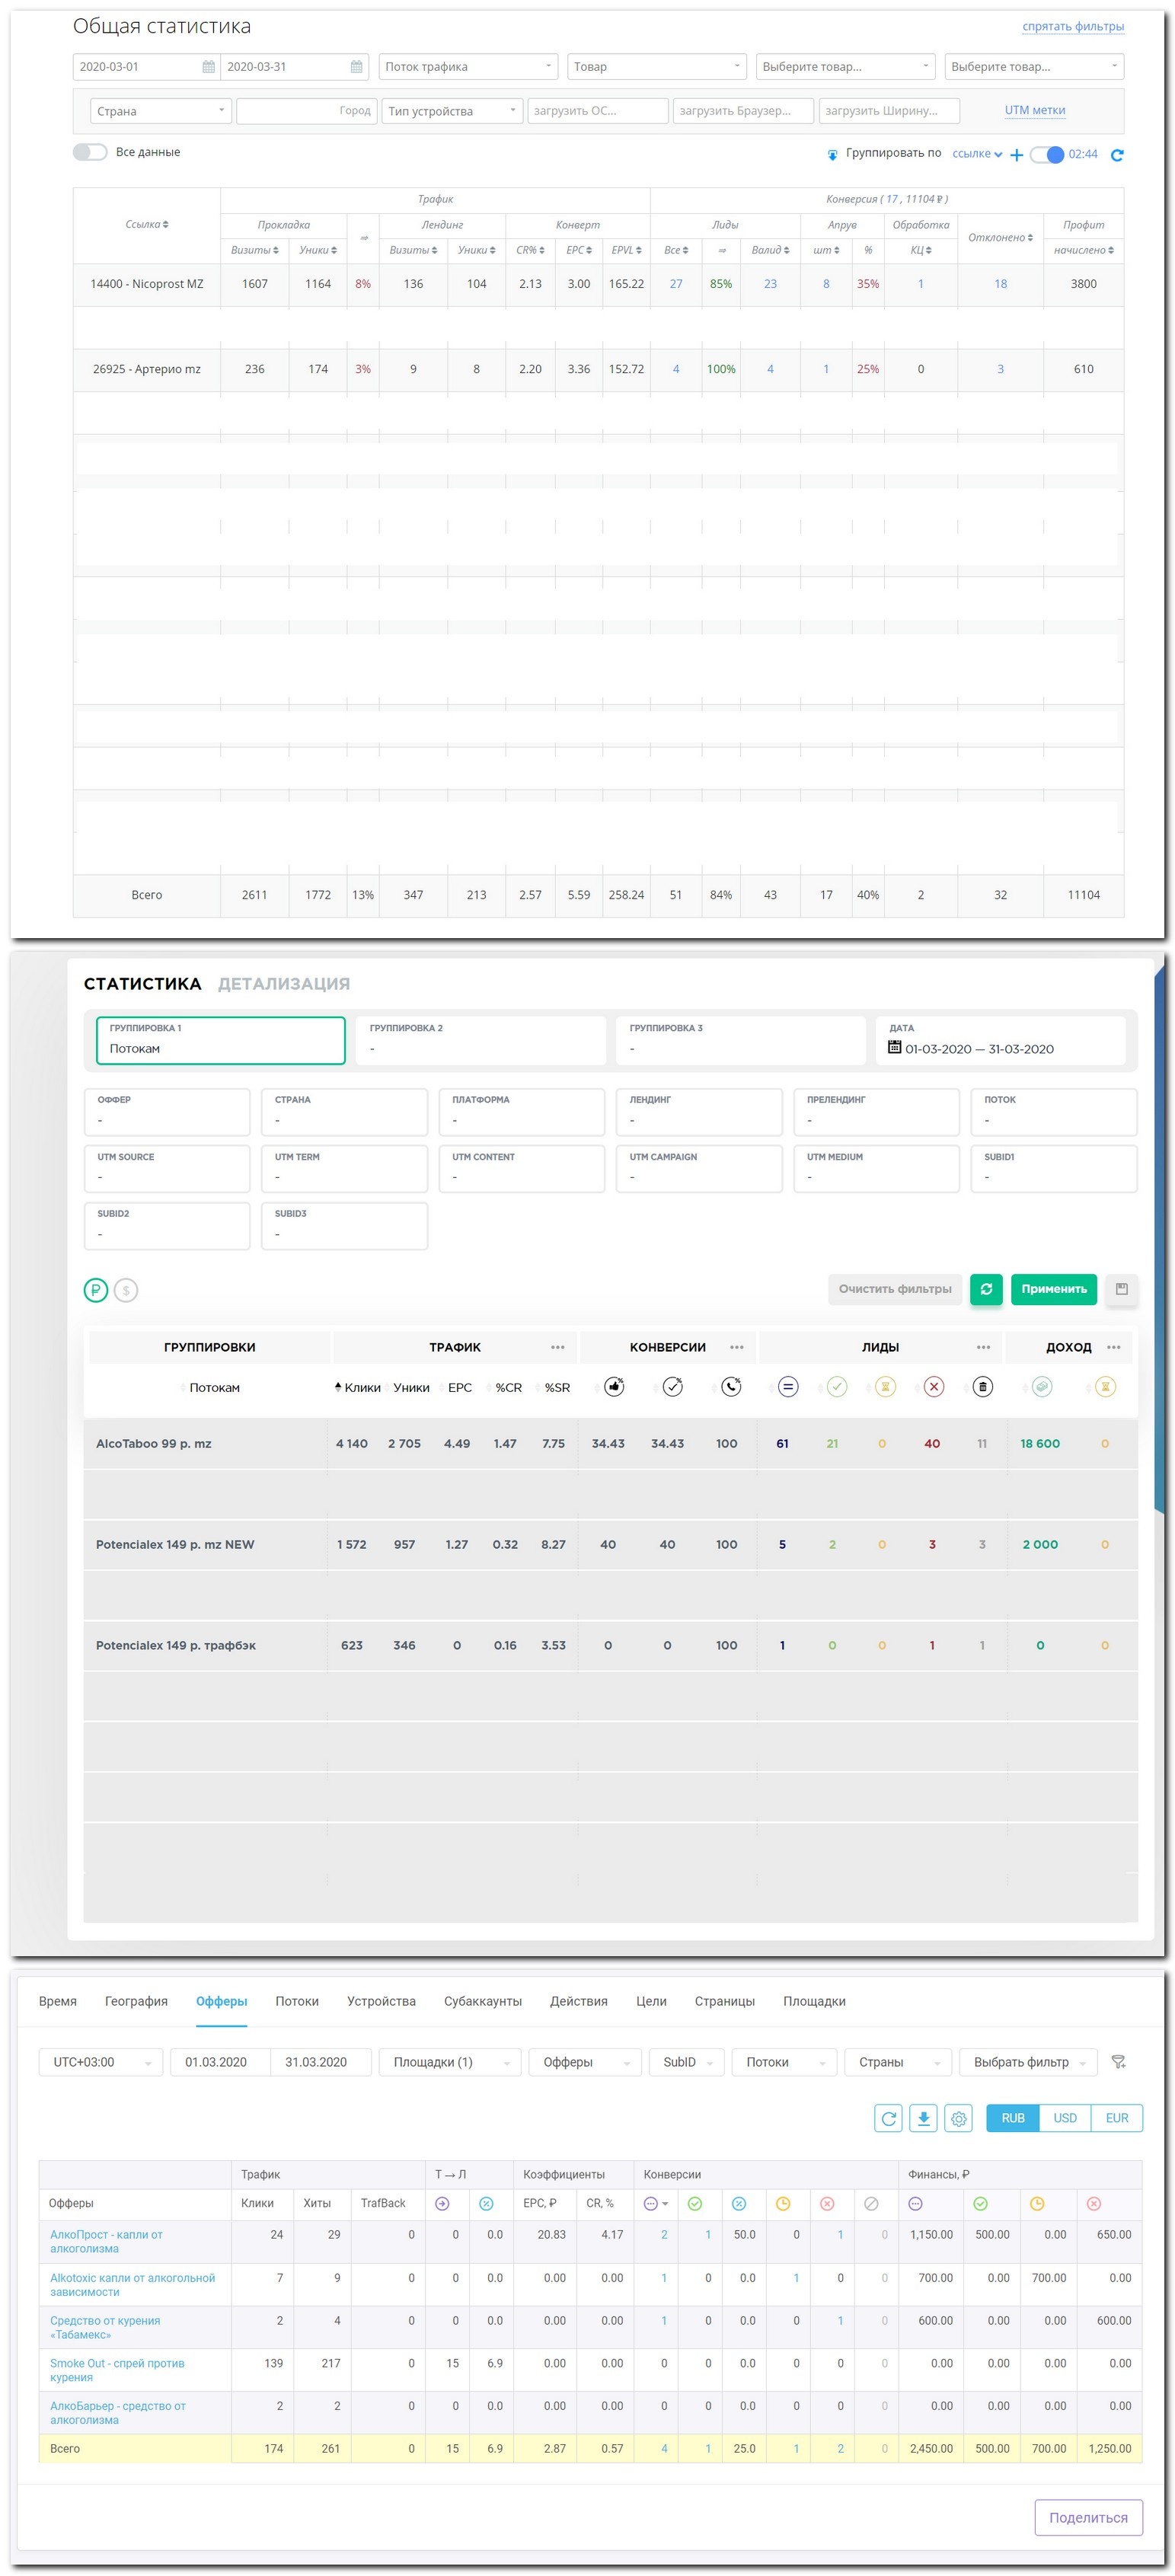The height and width of the screenshot is (2576, 1175).
Task: Switch finances currency to RUB
Action: (x=1013, y=2118)
